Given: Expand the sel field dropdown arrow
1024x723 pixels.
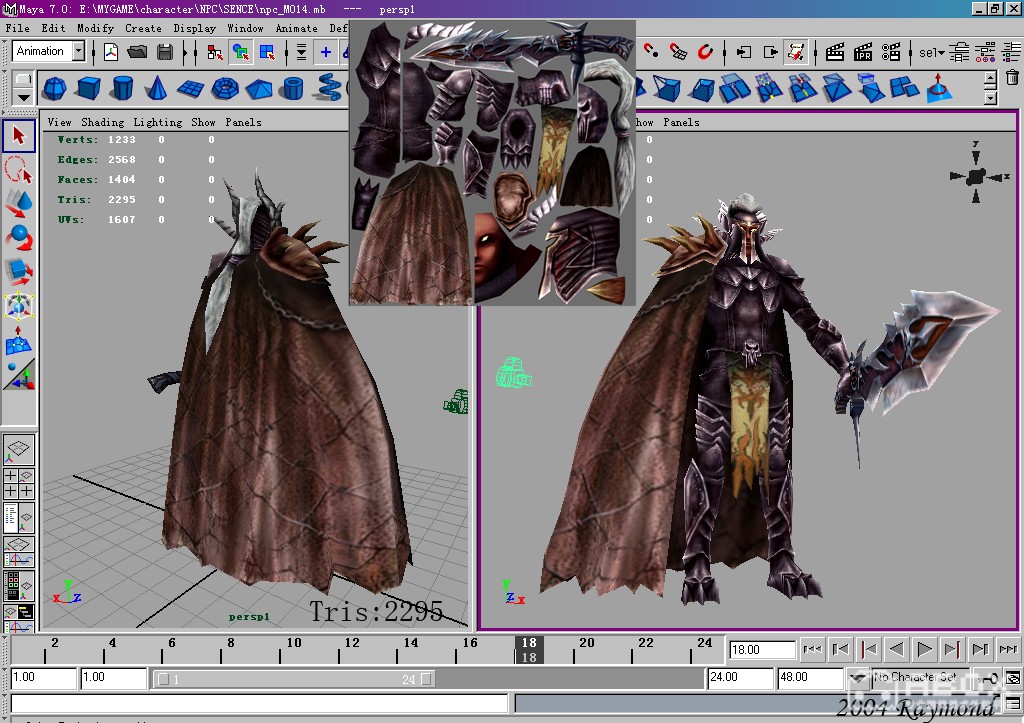Looking at the screenshot, I should point(940,52).
